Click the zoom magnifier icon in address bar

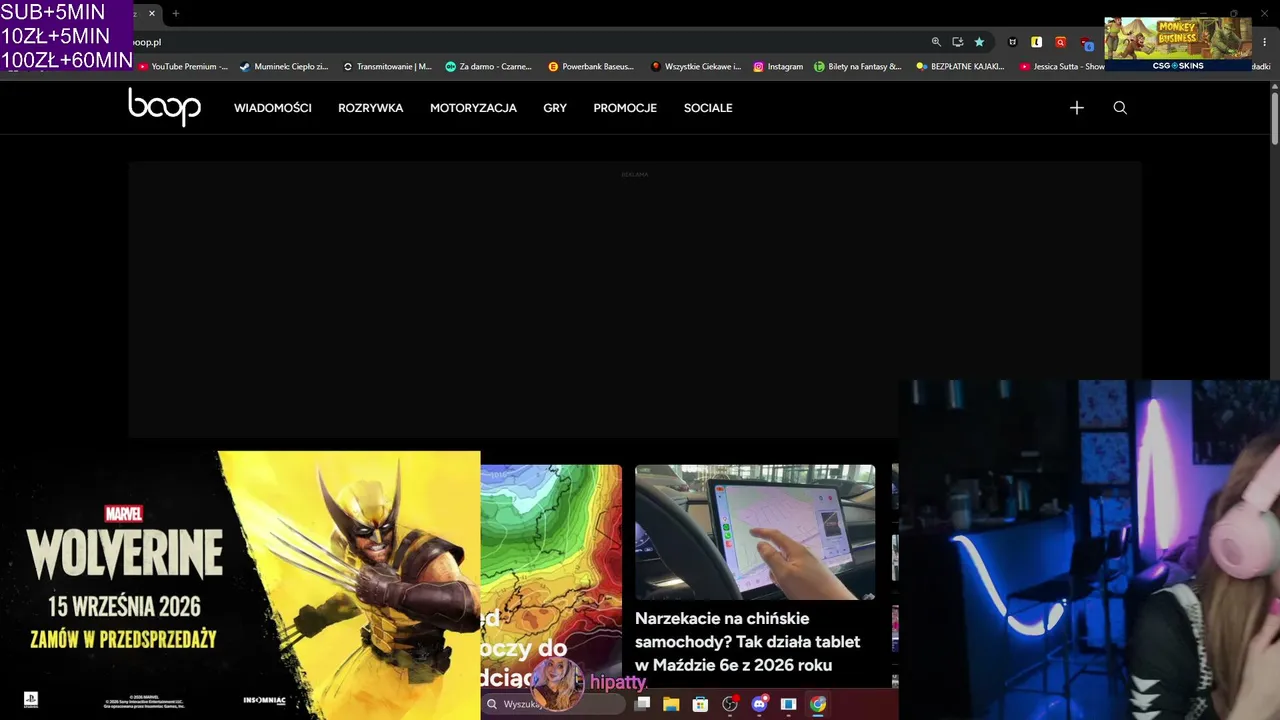[936, 42]
